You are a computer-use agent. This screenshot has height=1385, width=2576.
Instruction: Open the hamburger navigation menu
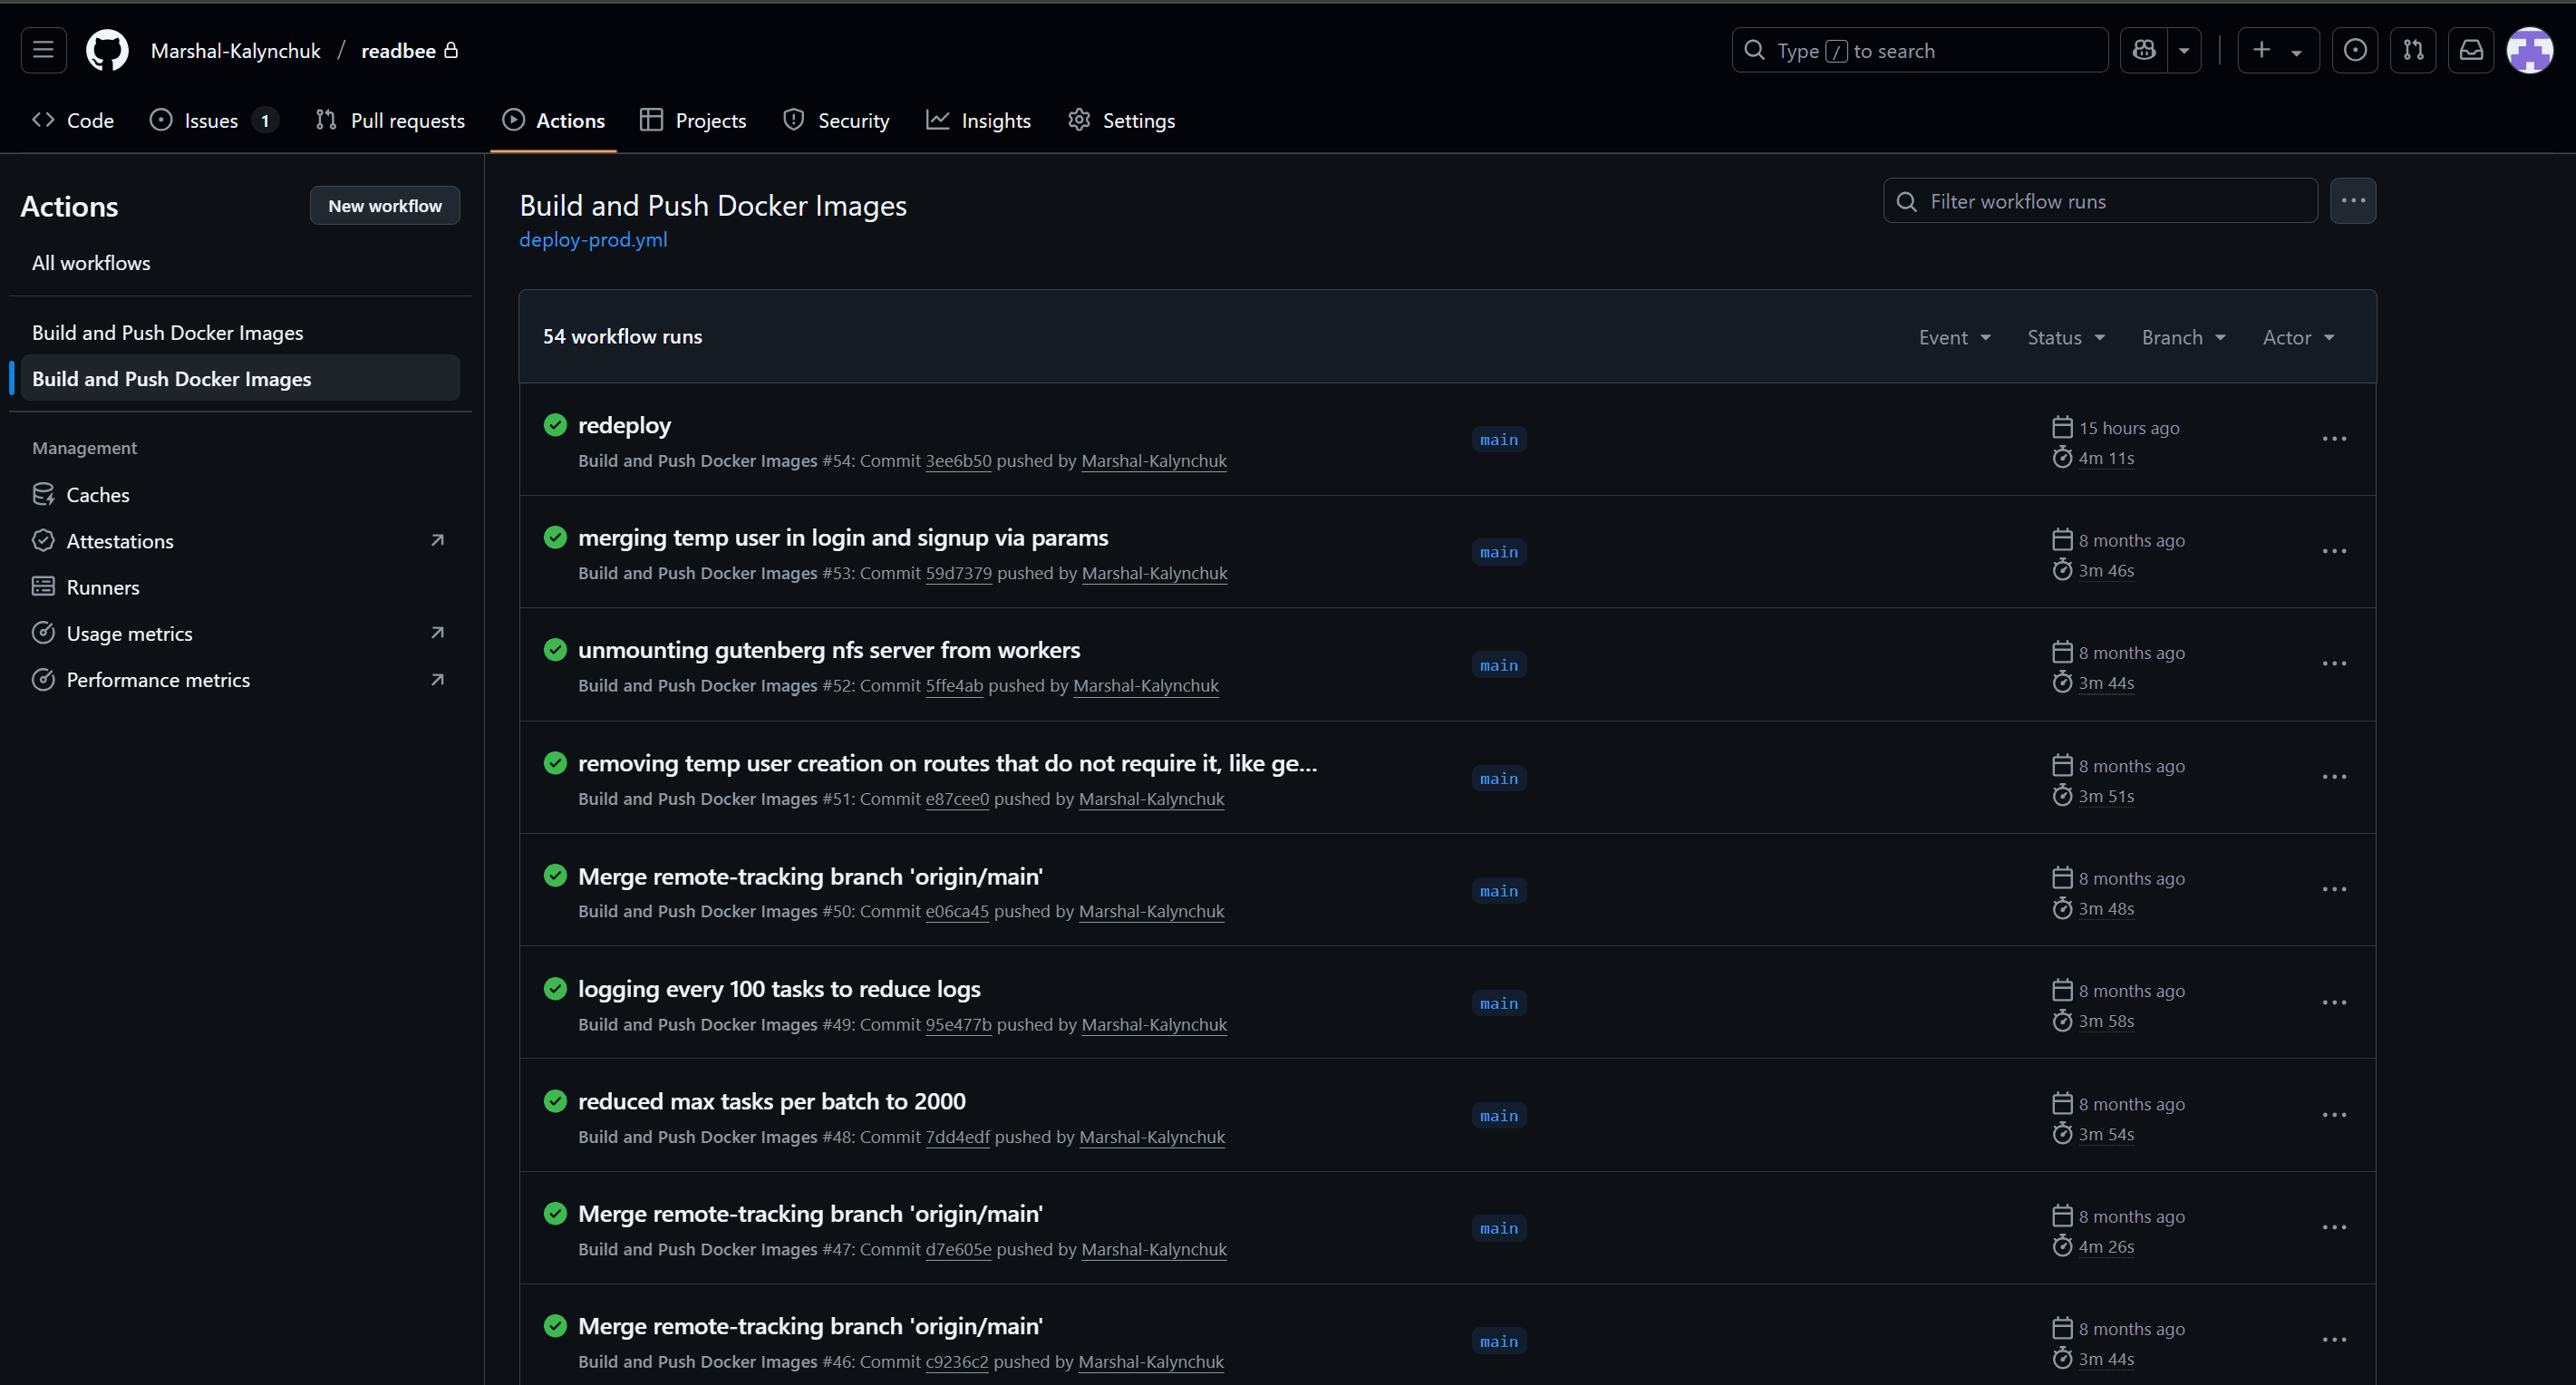[42, 50]
